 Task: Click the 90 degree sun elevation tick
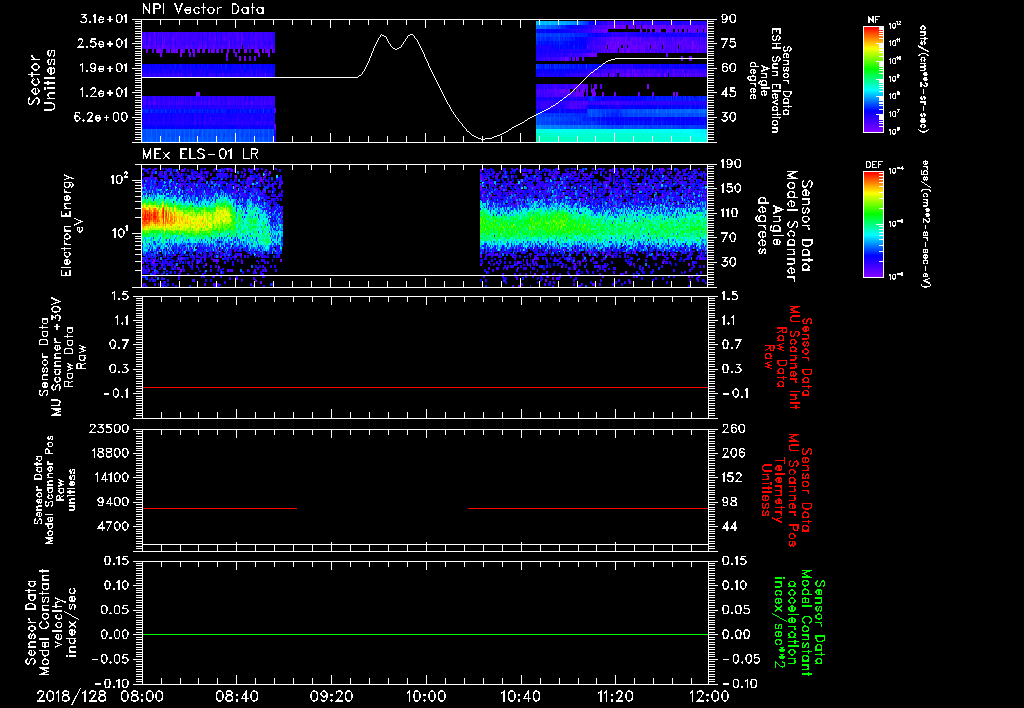pos(729,19)
